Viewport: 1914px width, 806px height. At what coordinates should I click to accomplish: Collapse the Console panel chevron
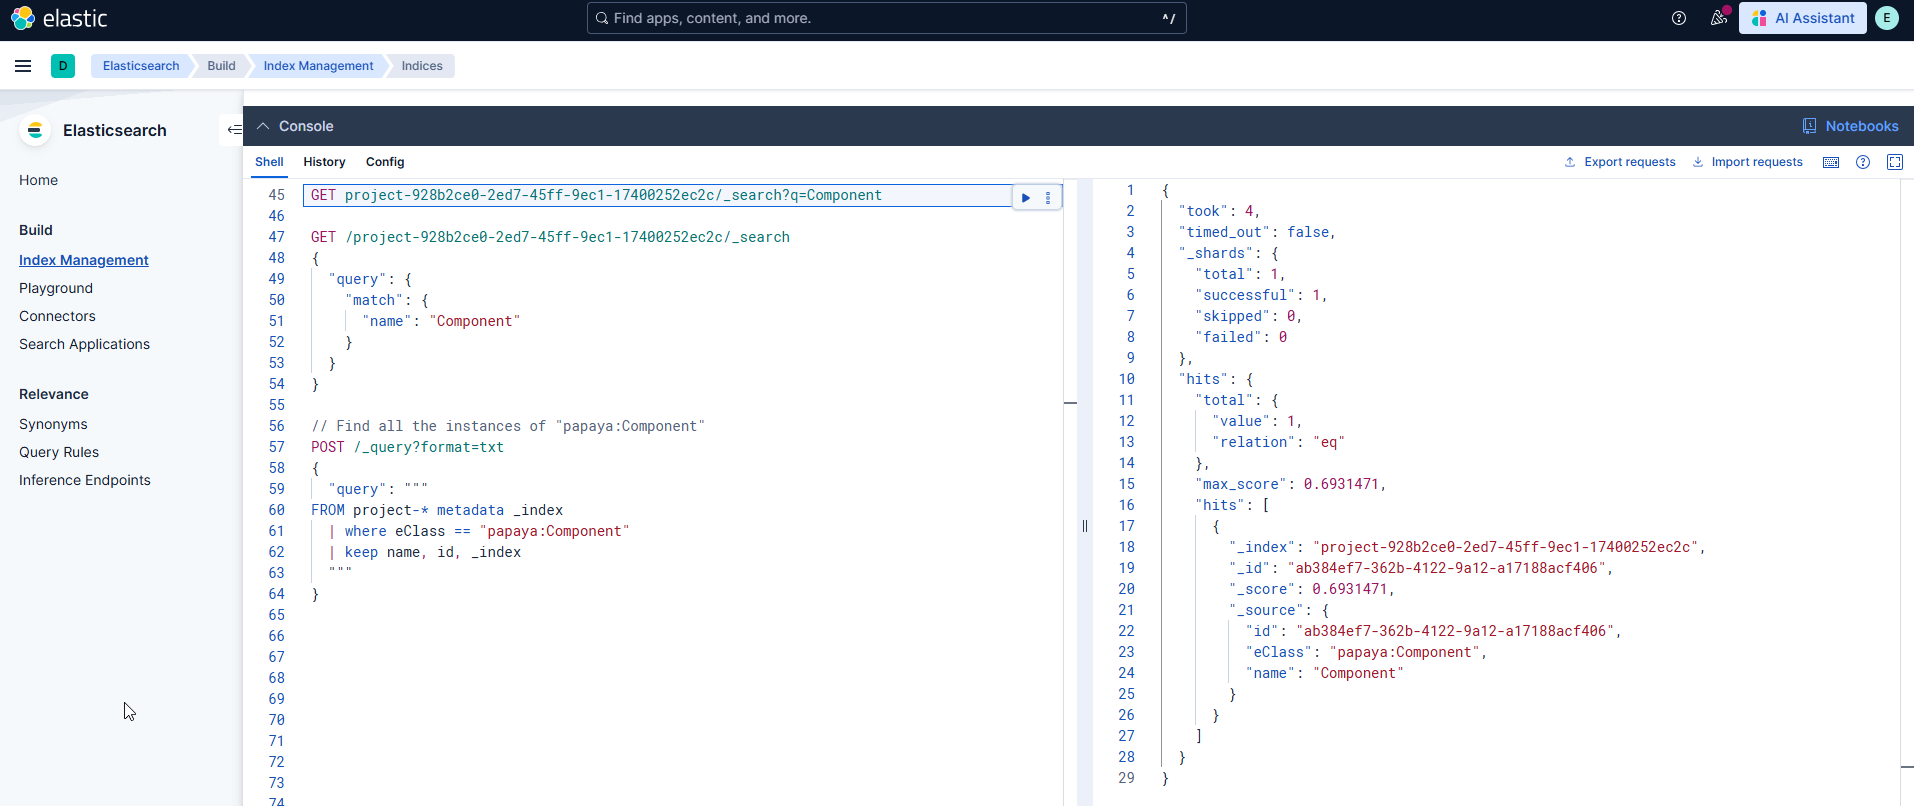tap(263, 126)
